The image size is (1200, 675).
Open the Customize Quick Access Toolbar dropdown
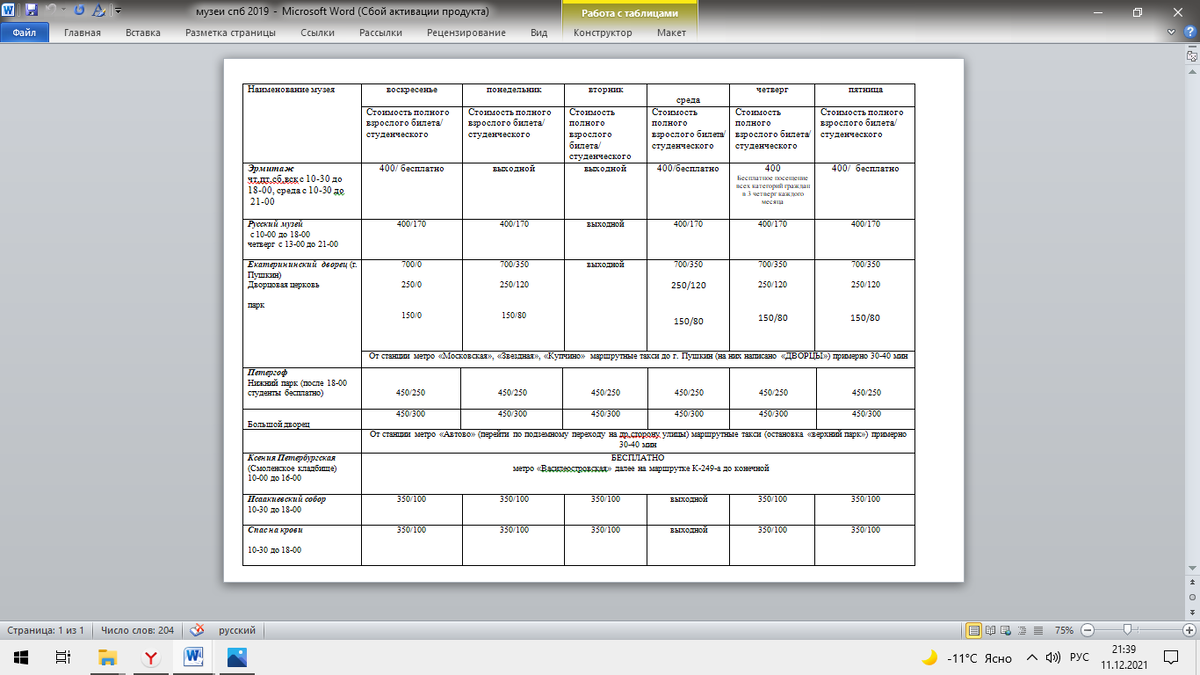pyautogui.click(x=118, y=12)
